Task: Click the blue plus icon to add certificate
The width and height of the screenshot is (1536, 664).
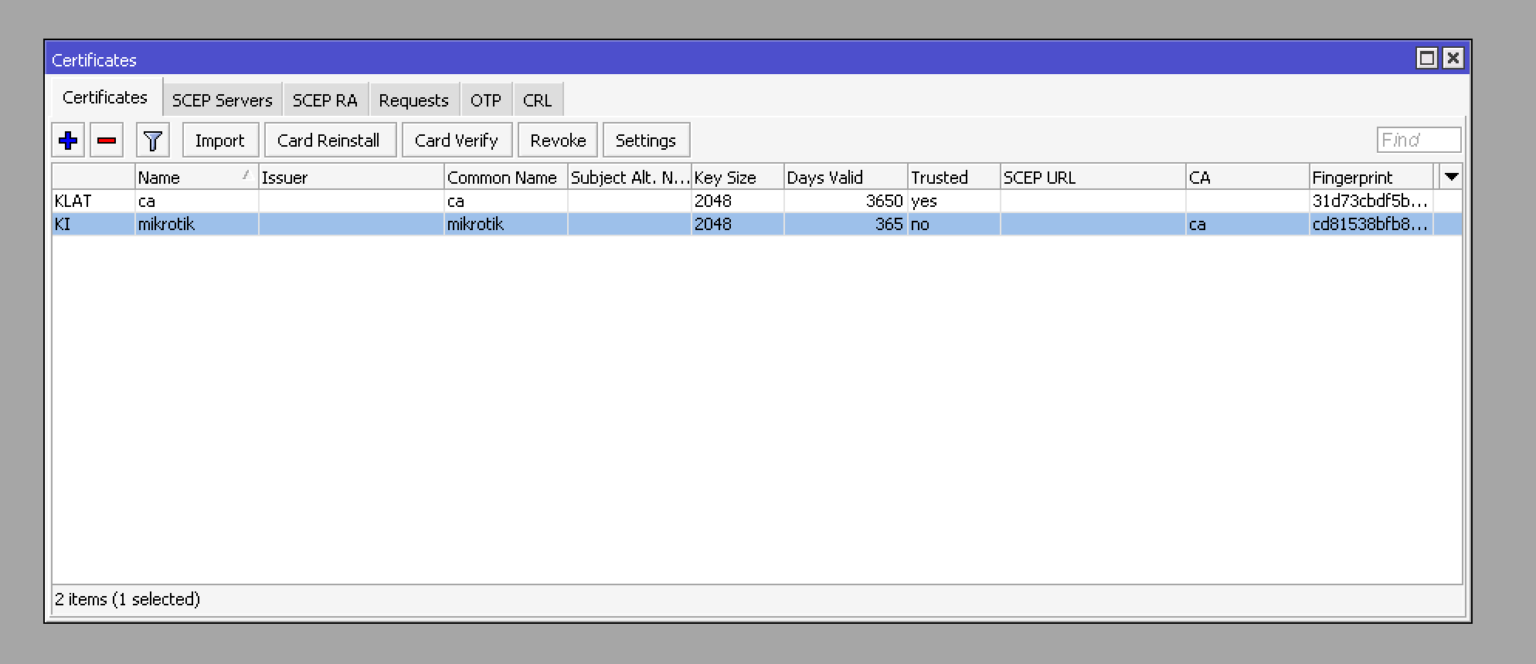Action: [x=67, y=139]
